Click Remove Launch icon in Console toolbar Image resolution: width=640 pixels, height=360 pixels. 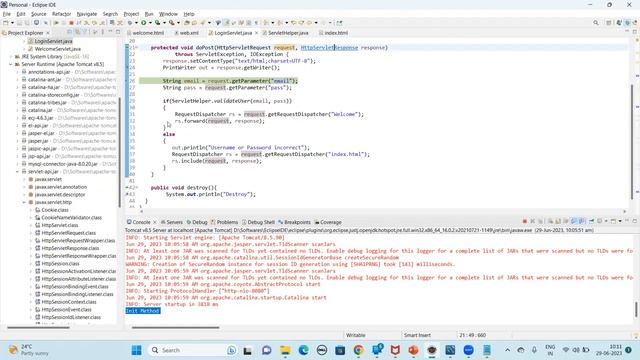tap(533, 221)
